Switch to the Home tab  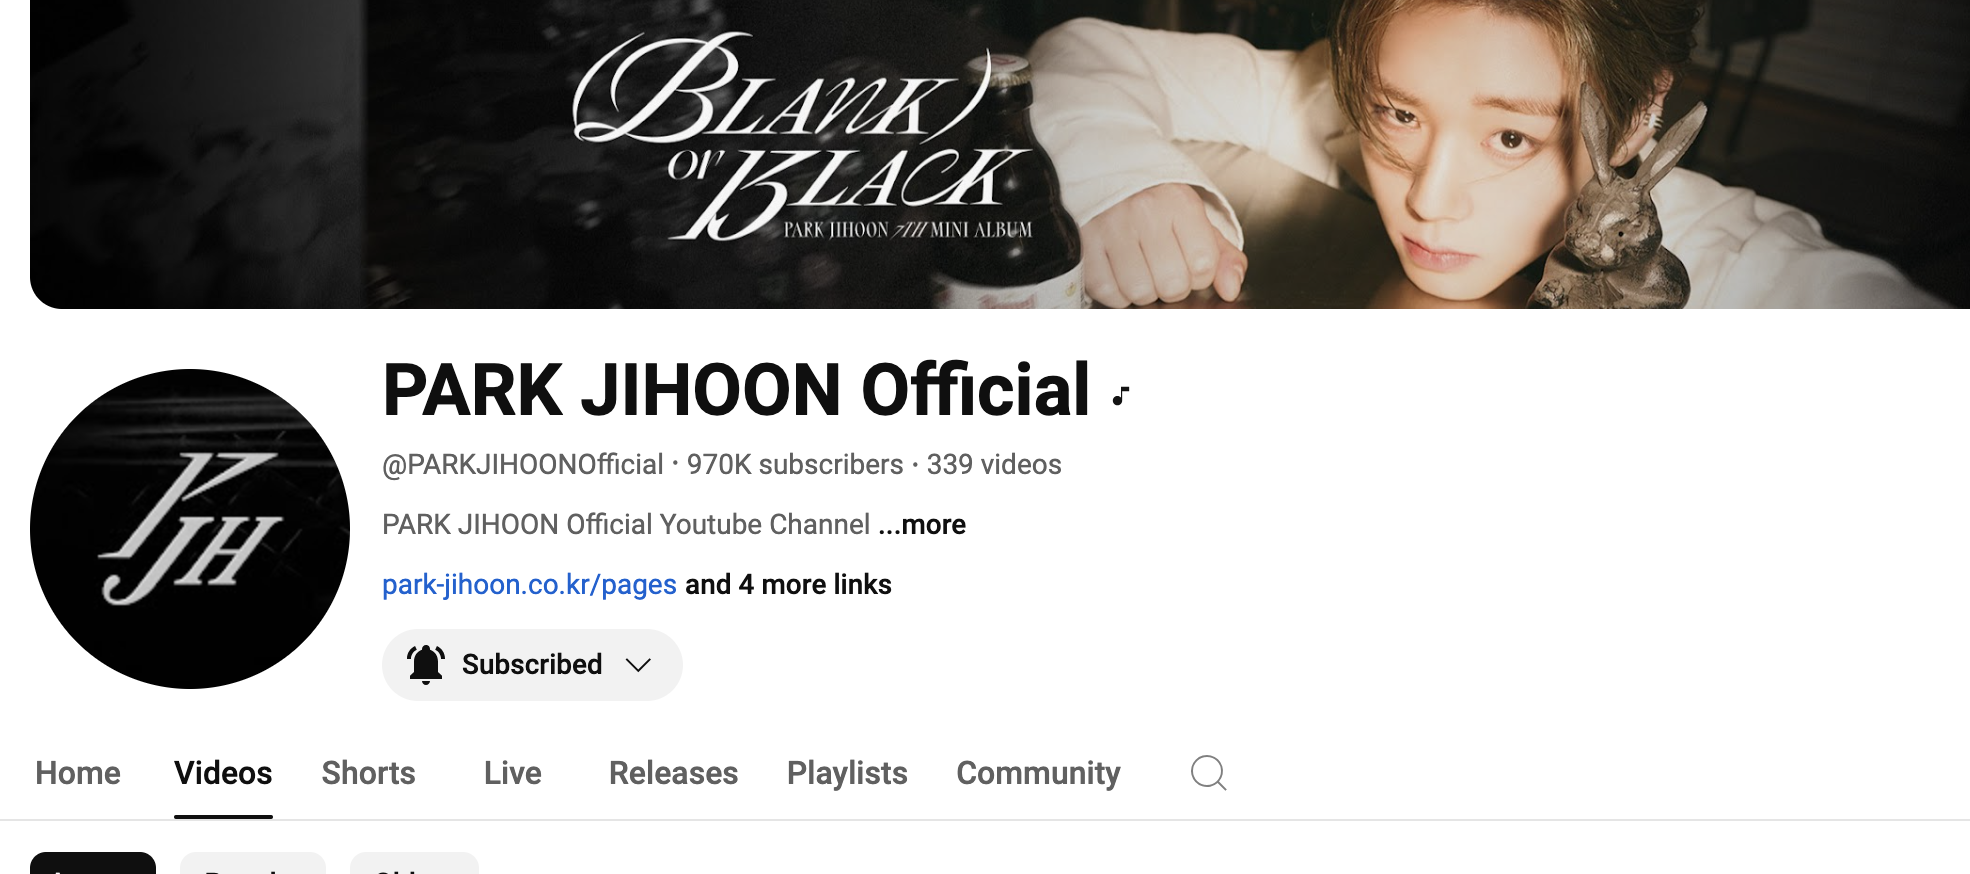point(78,773)
